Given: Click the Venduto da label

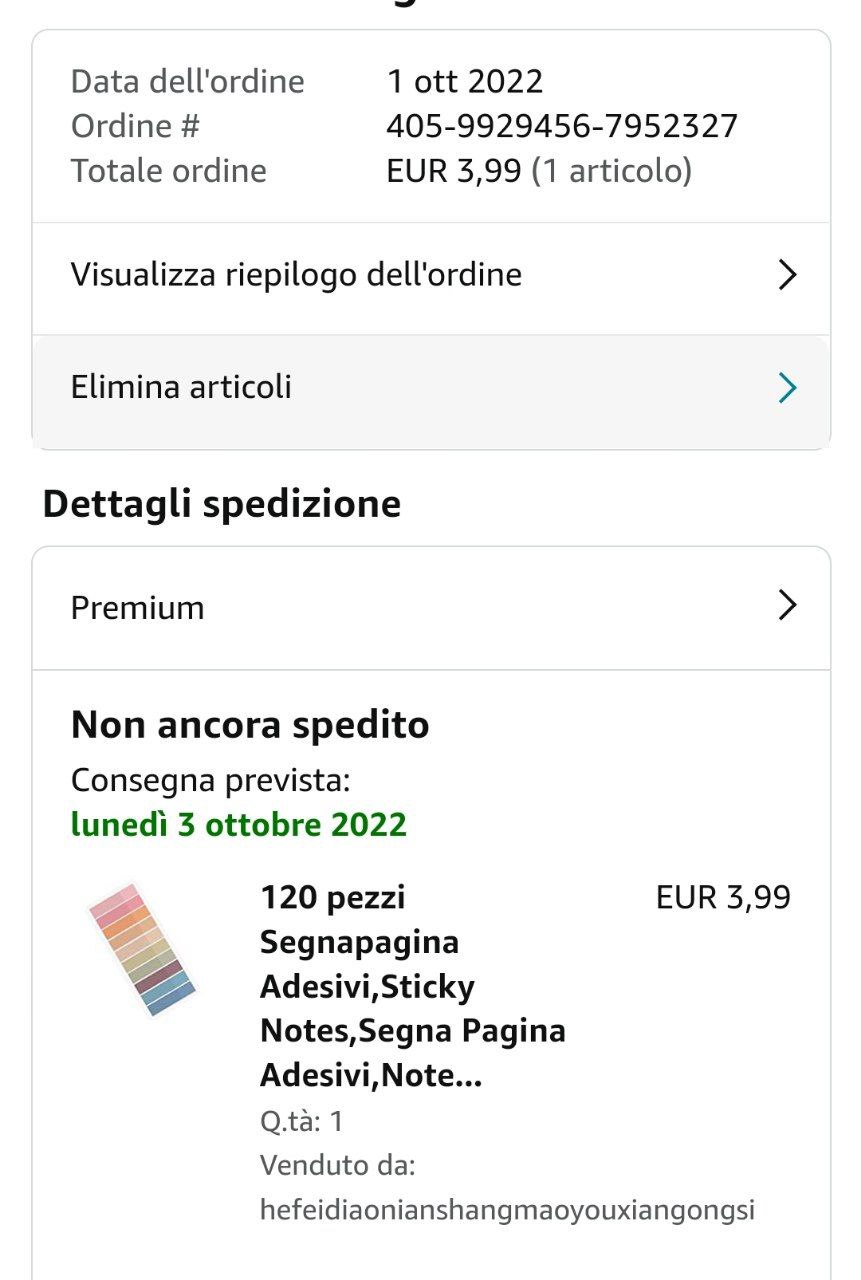Looking at the screenshot, I should pyautogui.click(x=337, y=1165).
